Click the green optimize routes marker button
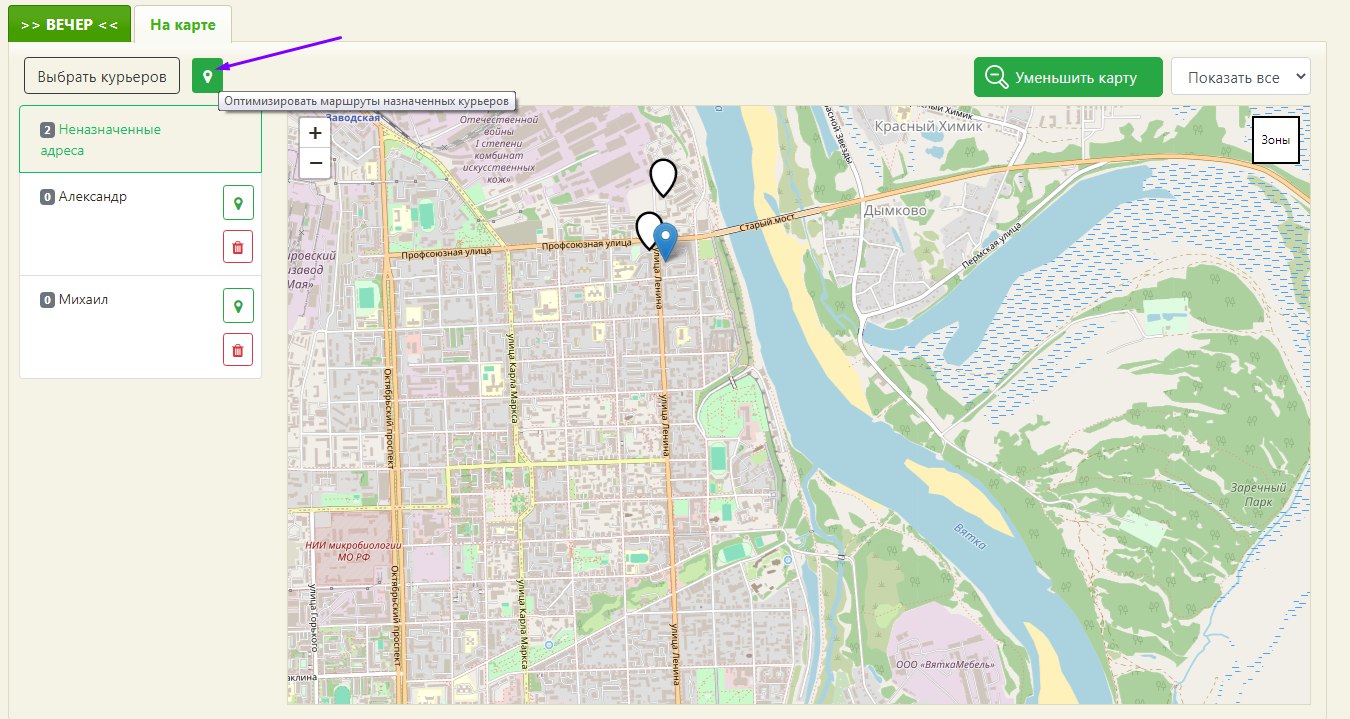The width and height of the screenshot is (1350, 719). 207,76
